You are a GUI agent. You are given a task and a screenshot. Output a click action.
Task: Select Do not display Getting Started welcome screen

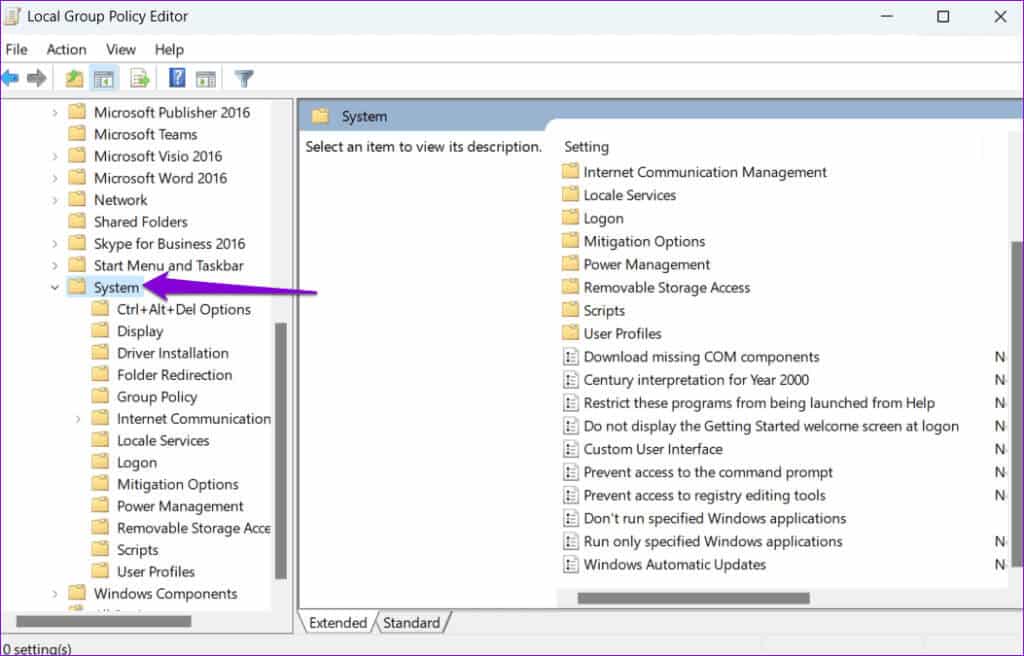771,426
